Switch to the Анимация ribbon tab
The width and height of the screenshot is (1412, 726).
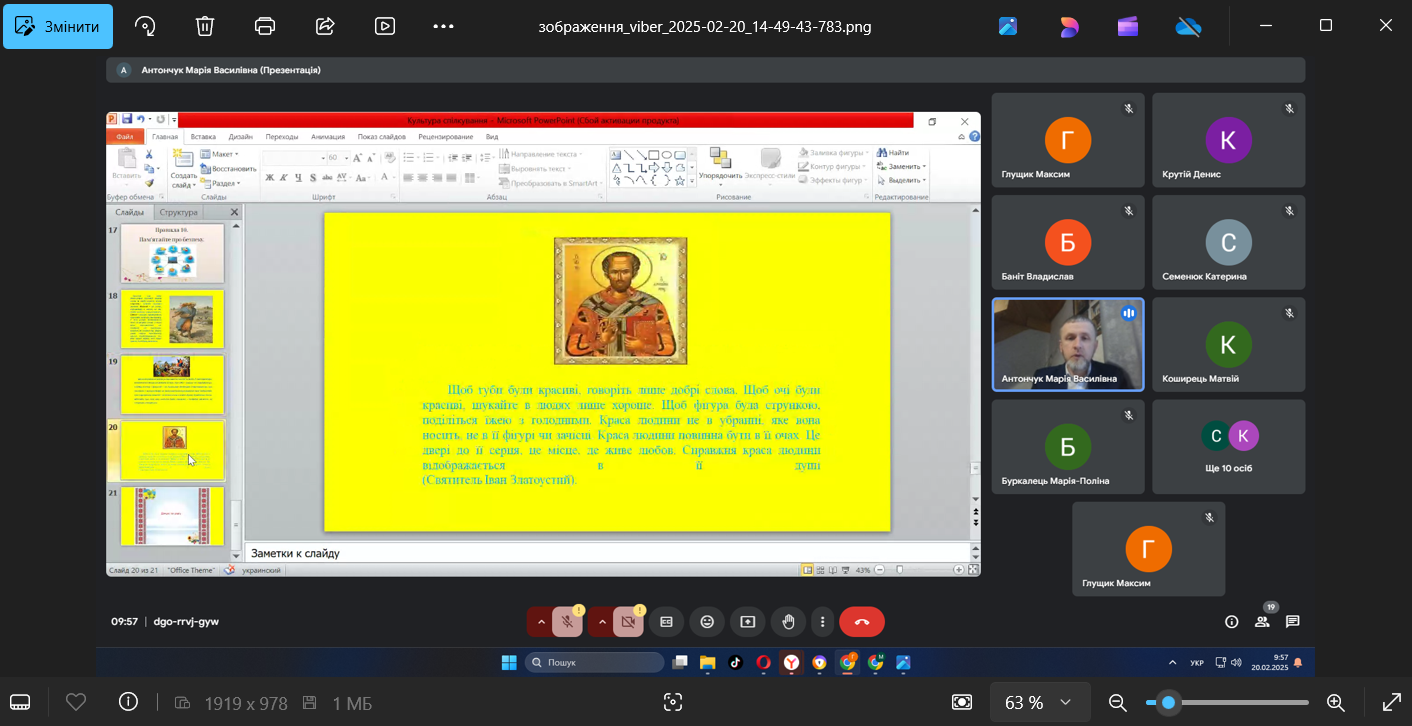328,137
